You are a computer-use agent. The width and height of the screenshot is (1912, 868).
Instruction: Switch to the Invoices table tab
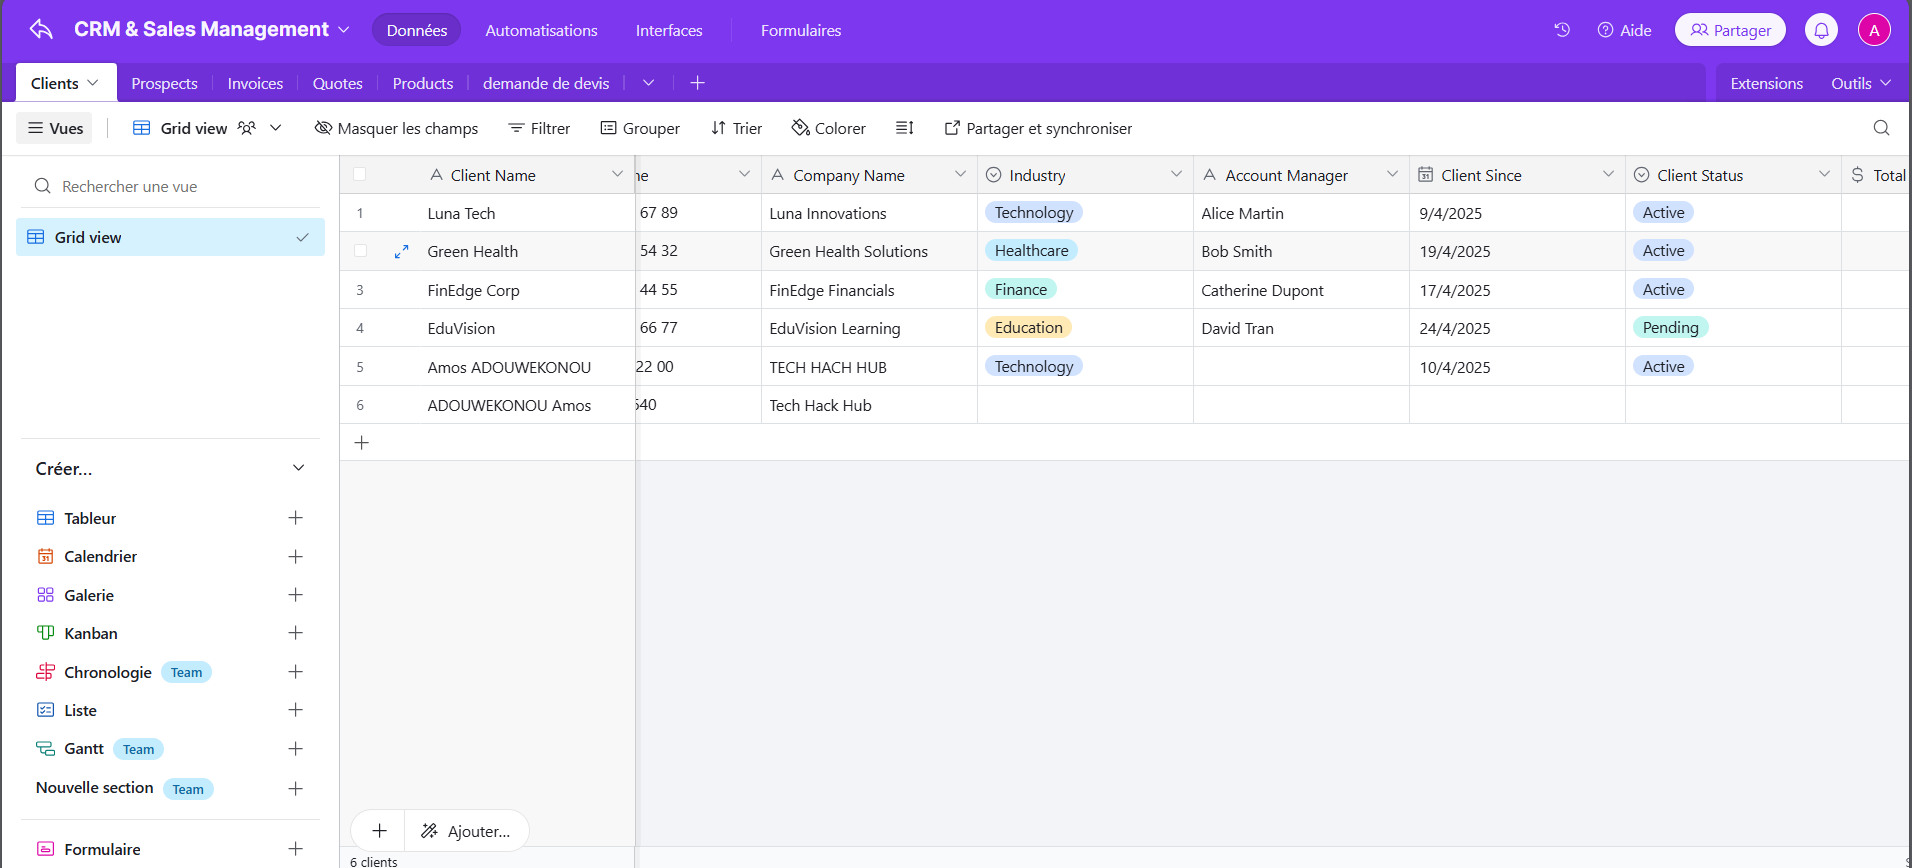coord(255,83)
